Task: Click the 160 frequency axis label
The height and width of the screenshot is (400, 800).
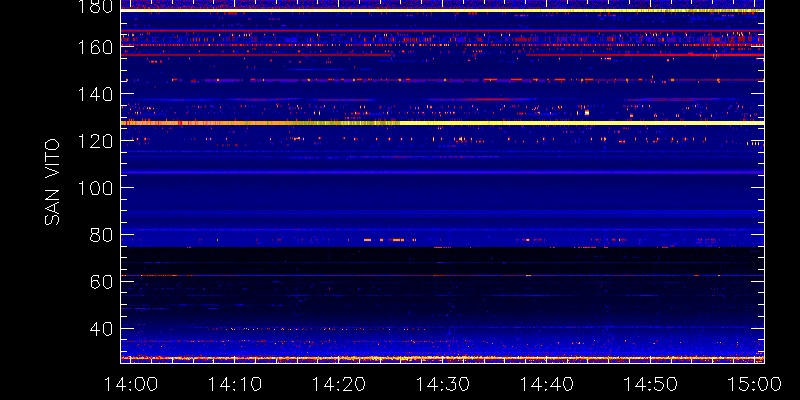Action: (x=95, y=47)
